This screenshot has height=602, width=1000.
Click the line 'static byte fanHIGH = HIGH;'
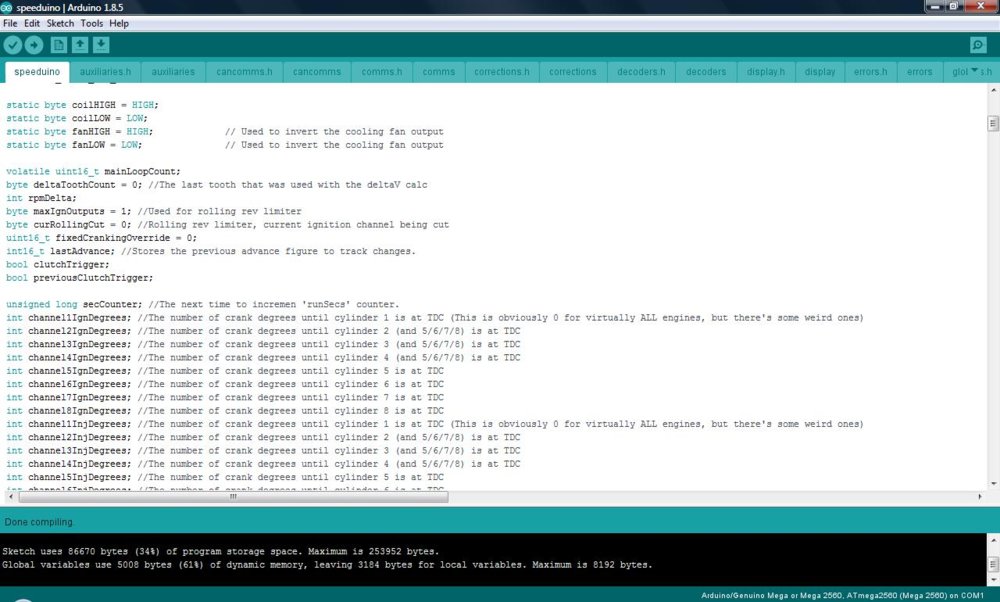point(79,131)
